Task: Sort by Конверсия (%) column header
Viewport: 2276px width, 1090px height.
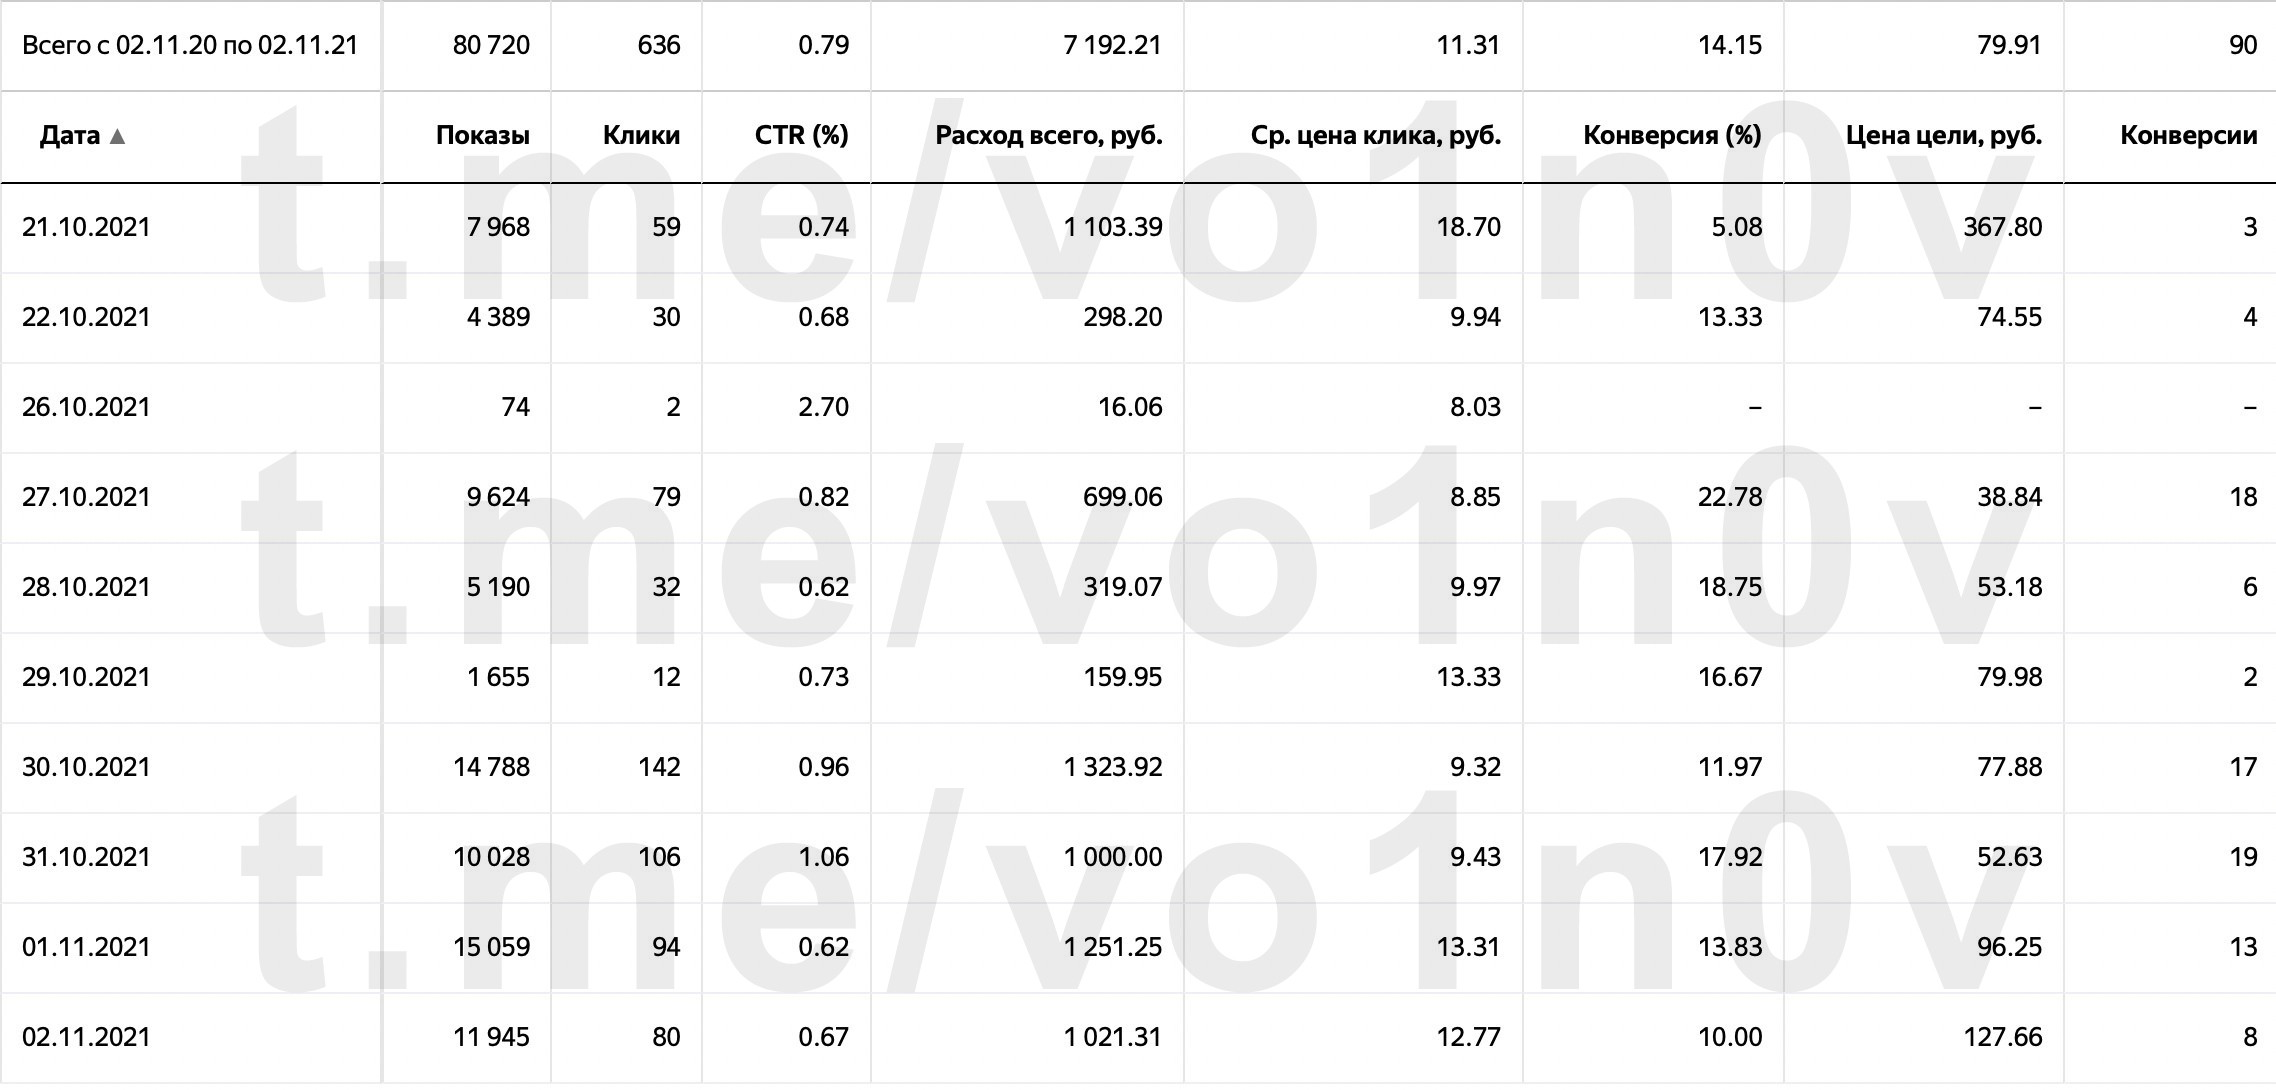Action: tap(1672, 136)
